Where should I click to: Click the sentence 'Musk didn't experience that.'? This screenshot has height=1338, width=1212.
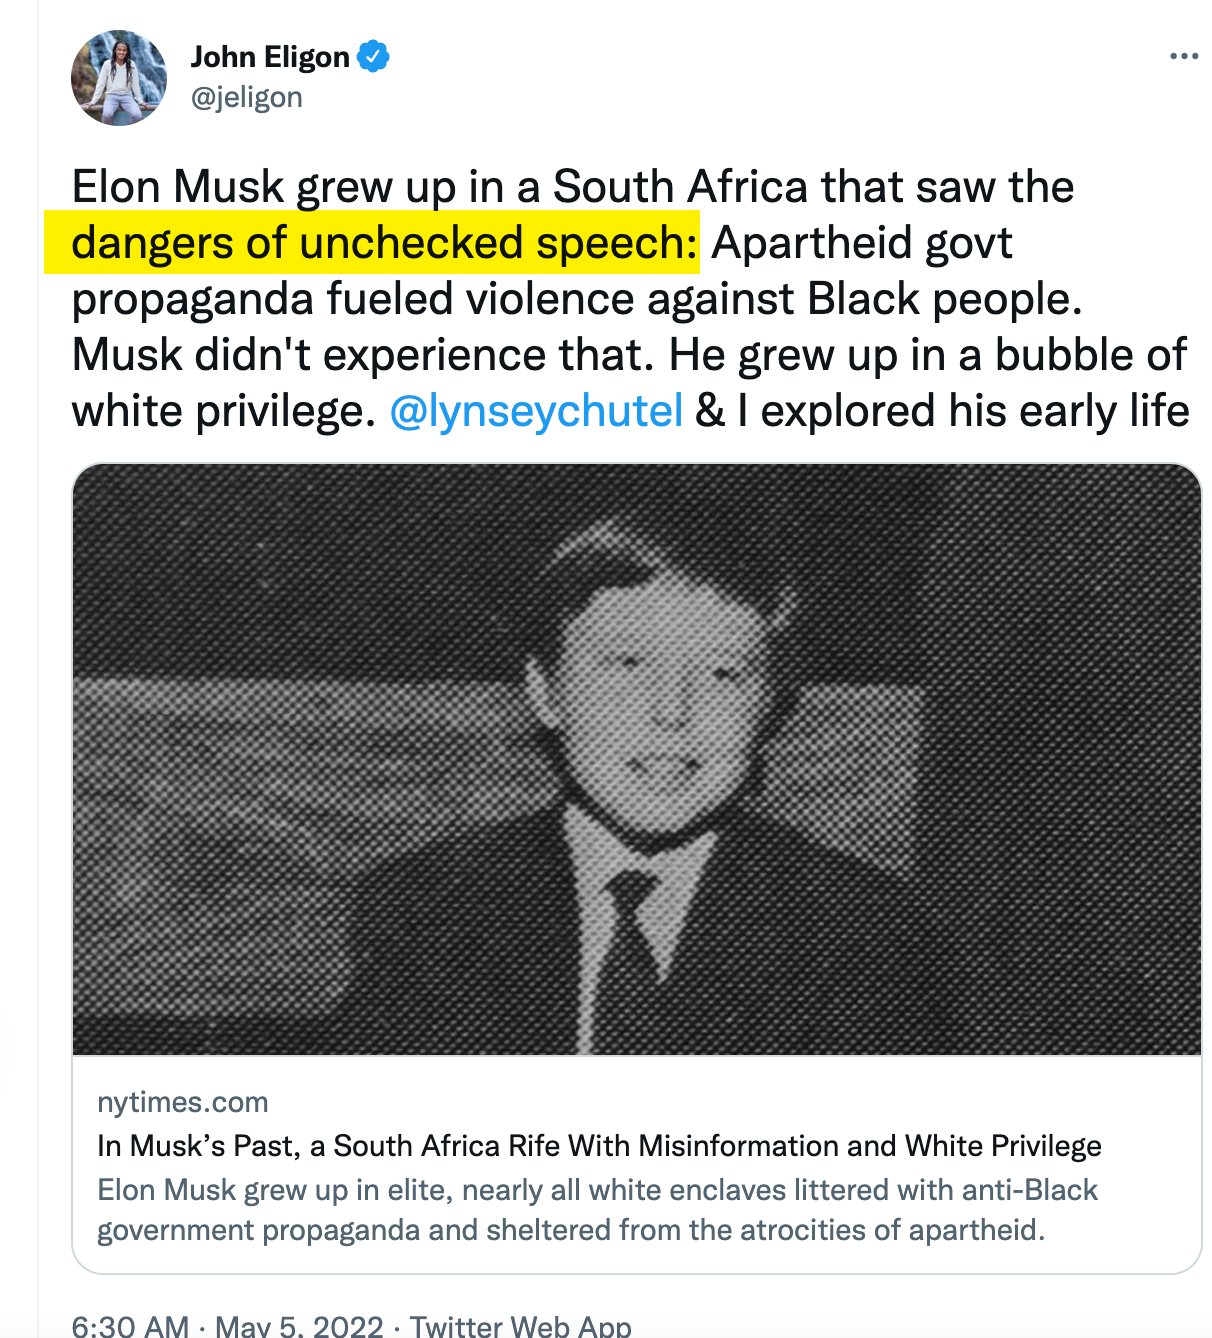364,355
